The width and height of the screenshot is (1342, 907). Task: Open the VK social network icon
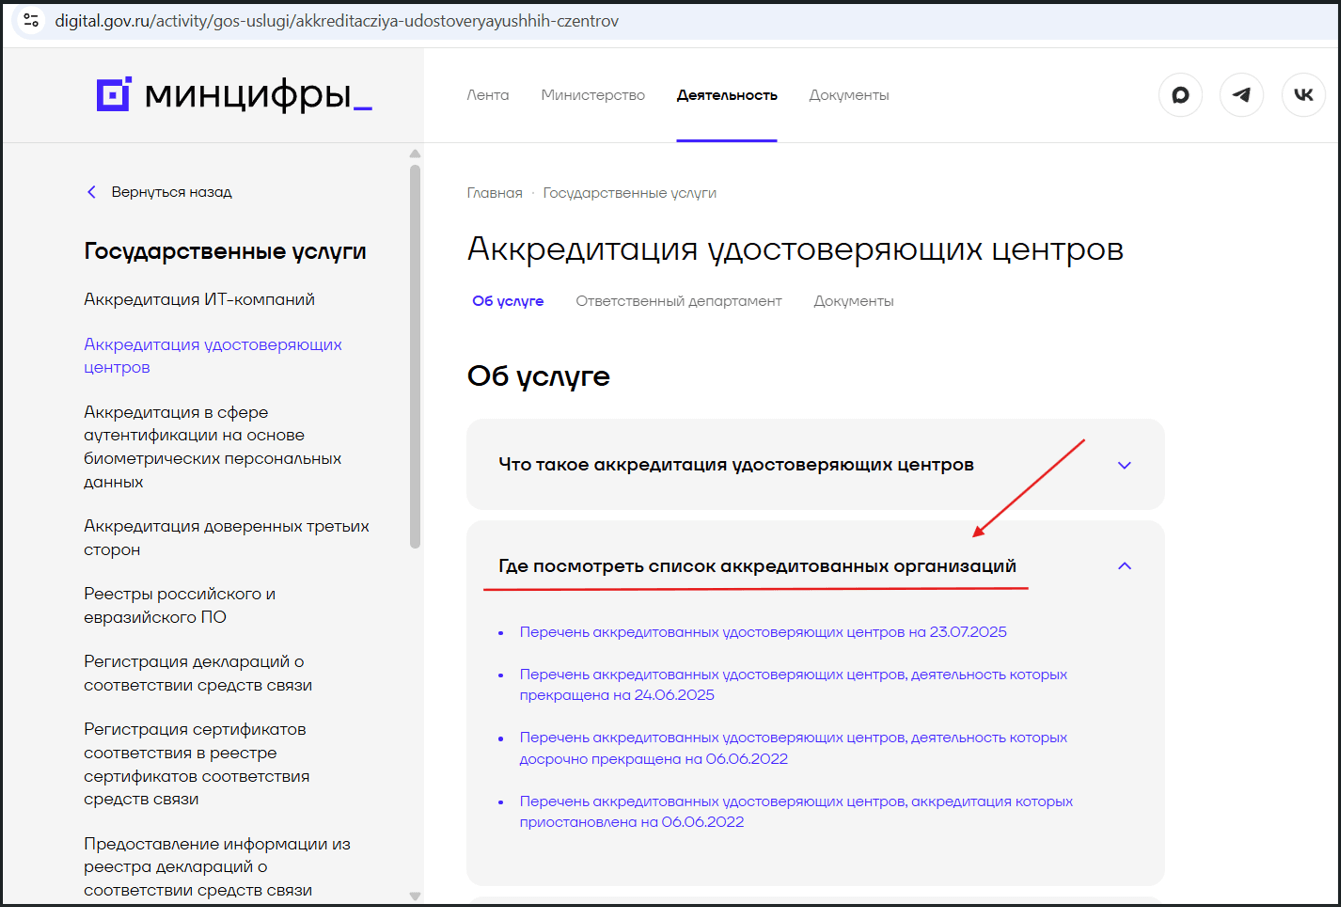(1303, 95)
